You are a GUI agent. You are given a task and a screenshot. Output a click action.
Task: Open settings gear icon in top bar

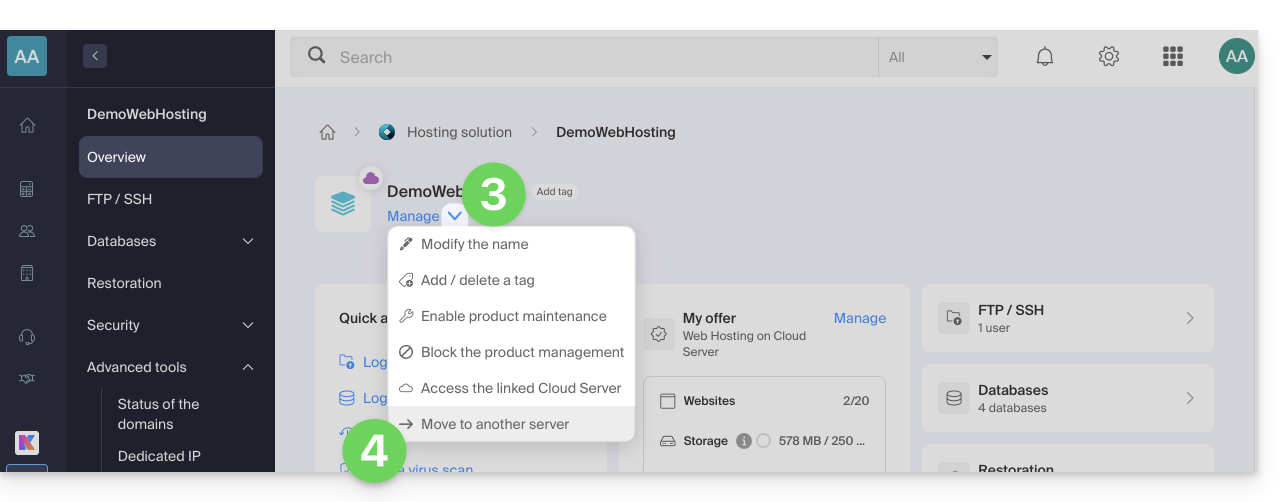(1108, 57)
